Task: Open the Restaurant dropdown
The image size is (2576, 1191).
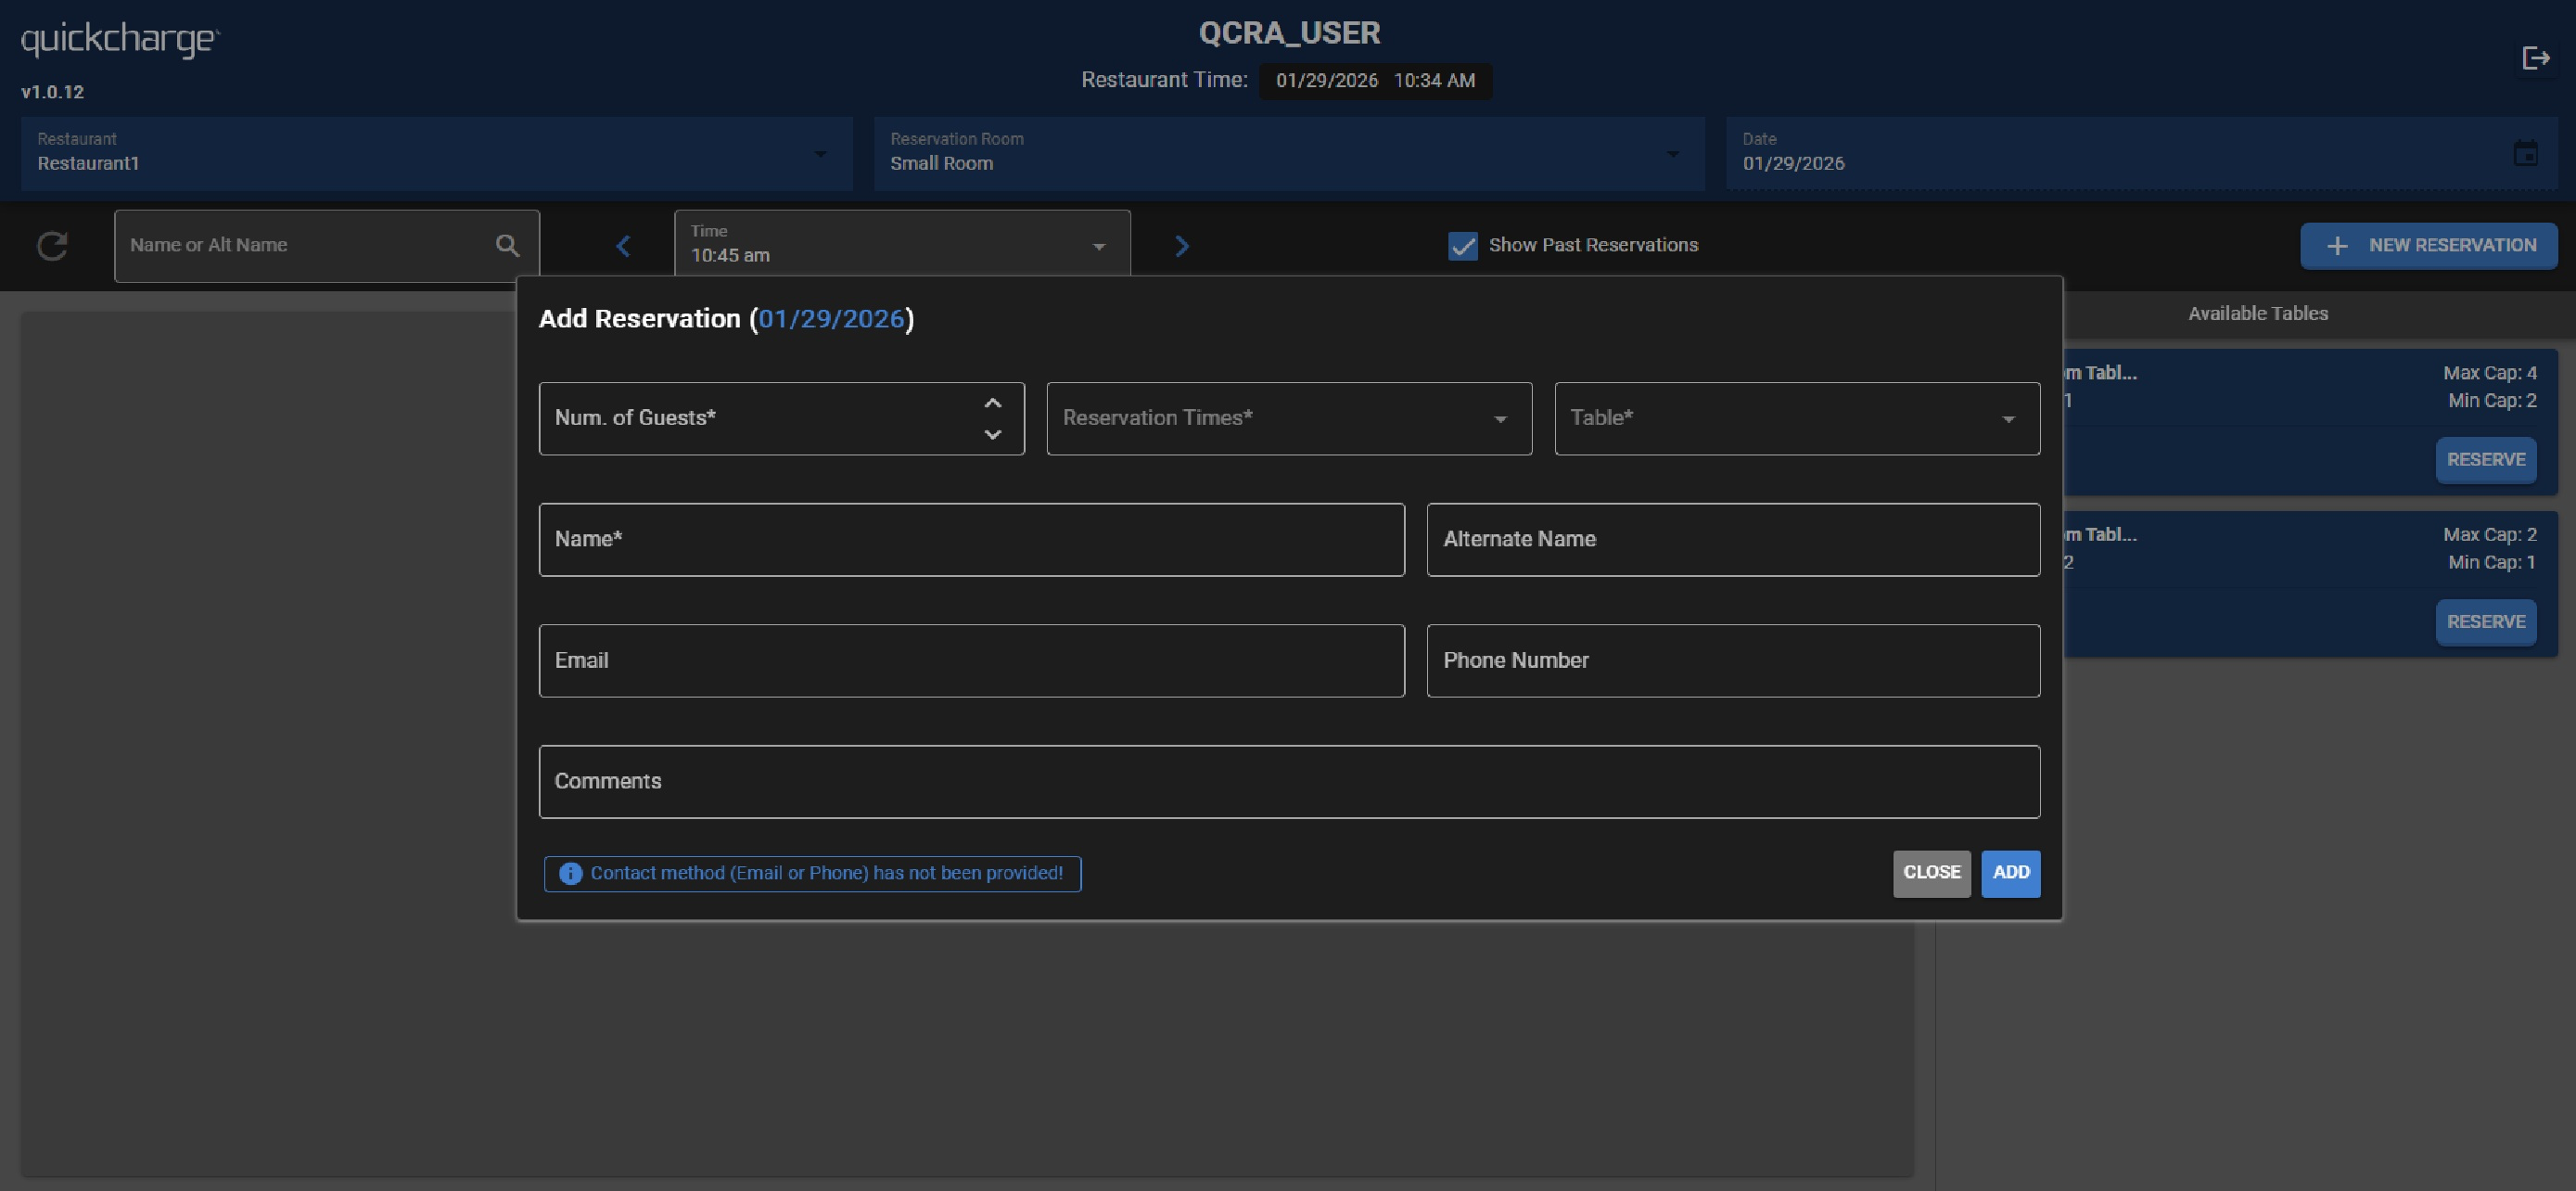Action: click(437, 153)
